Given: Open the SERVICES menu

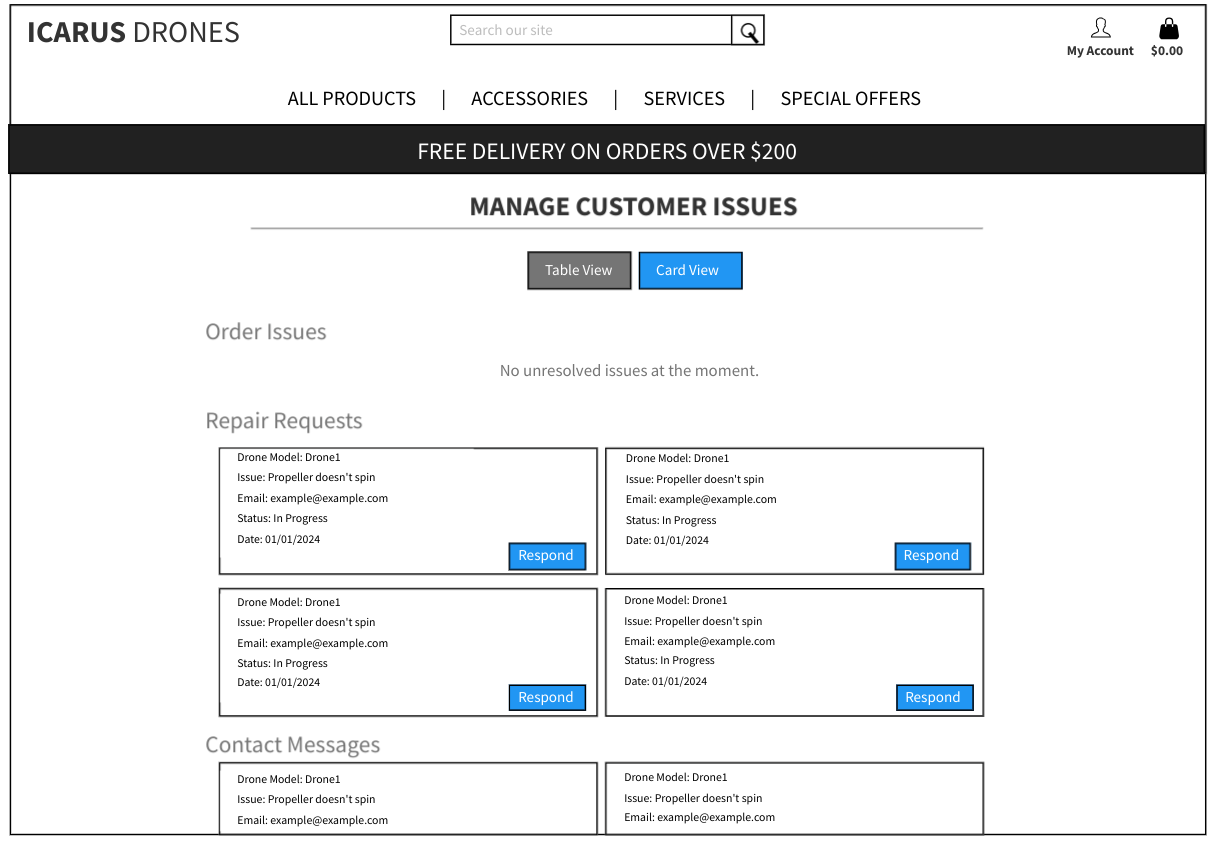Looking at the screenshot, I should (x=684, y=98).
